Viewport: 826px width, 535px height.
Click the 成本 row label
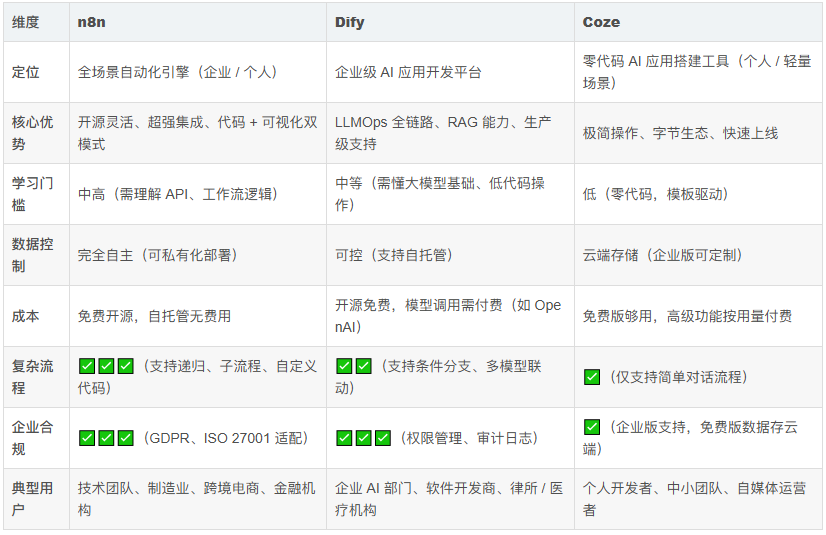point(36,316)
